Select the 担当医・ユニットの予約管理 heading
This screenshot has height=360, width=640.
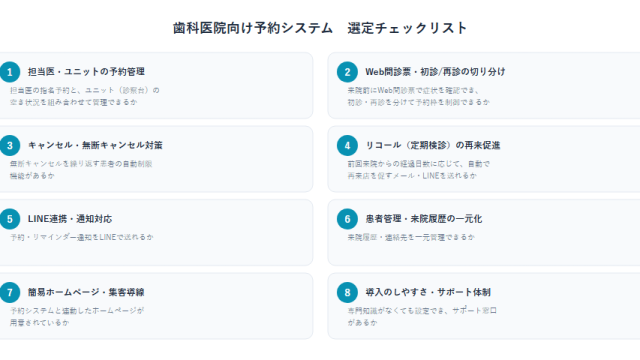[x=86, y=72]
